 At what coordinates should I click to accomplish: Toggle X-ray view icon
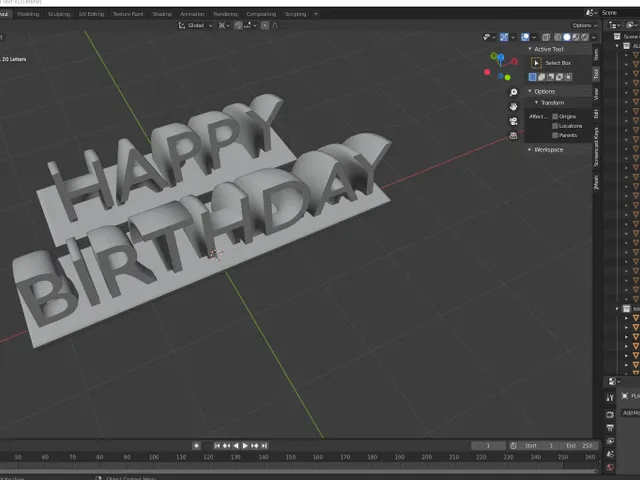click(x=546, y=37)
